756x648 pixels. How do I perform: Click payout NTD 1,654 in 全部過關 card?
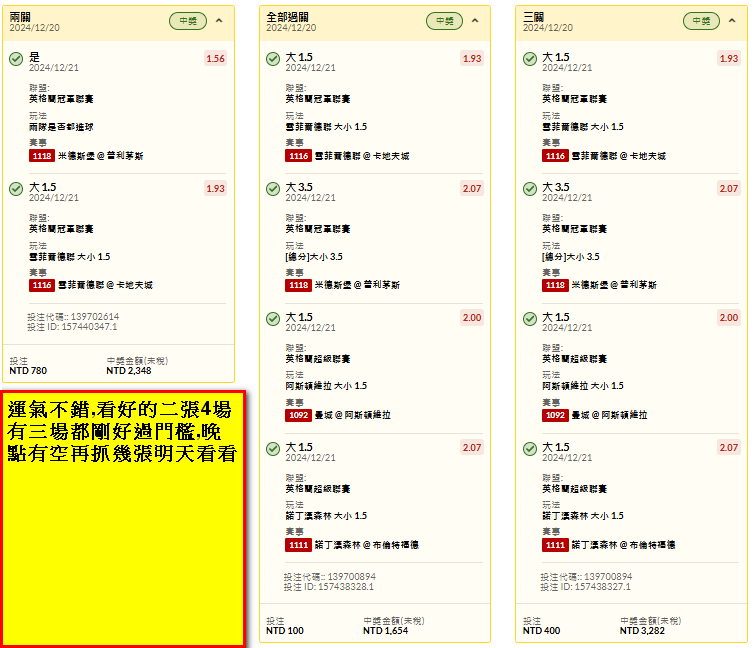pos(386,631)
